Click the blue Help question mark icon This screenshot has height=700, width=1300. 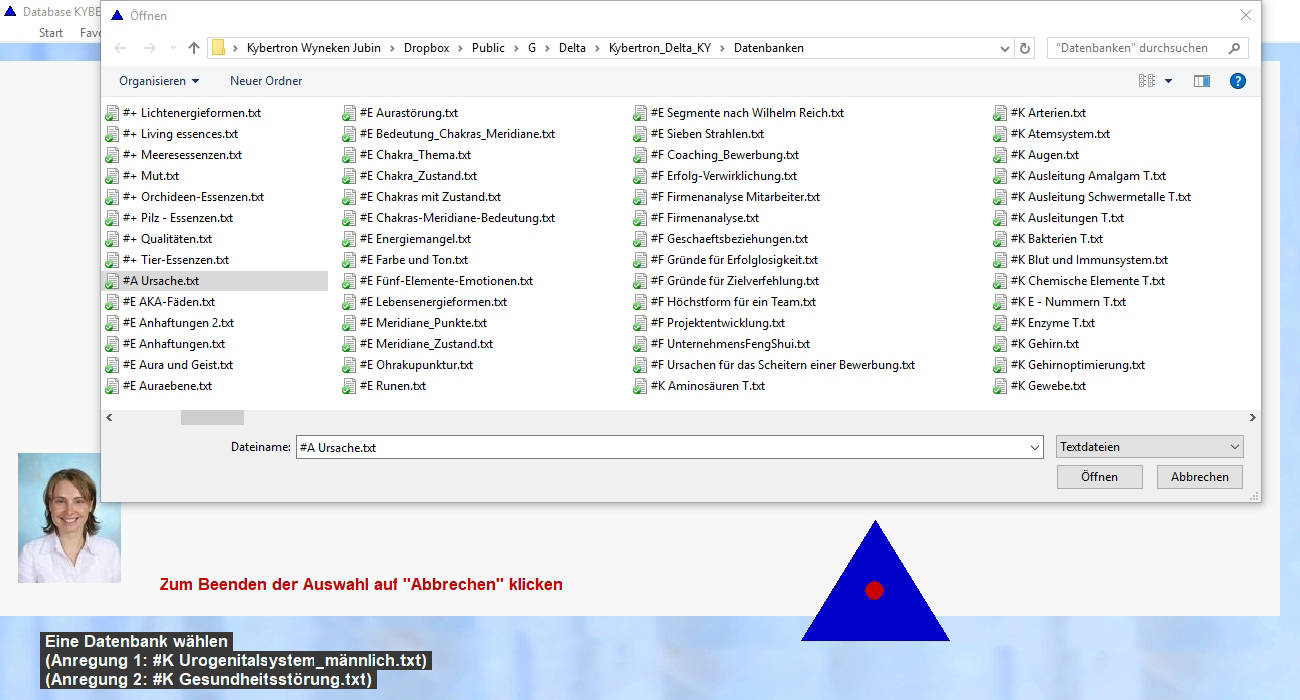tap(1237, 81)
